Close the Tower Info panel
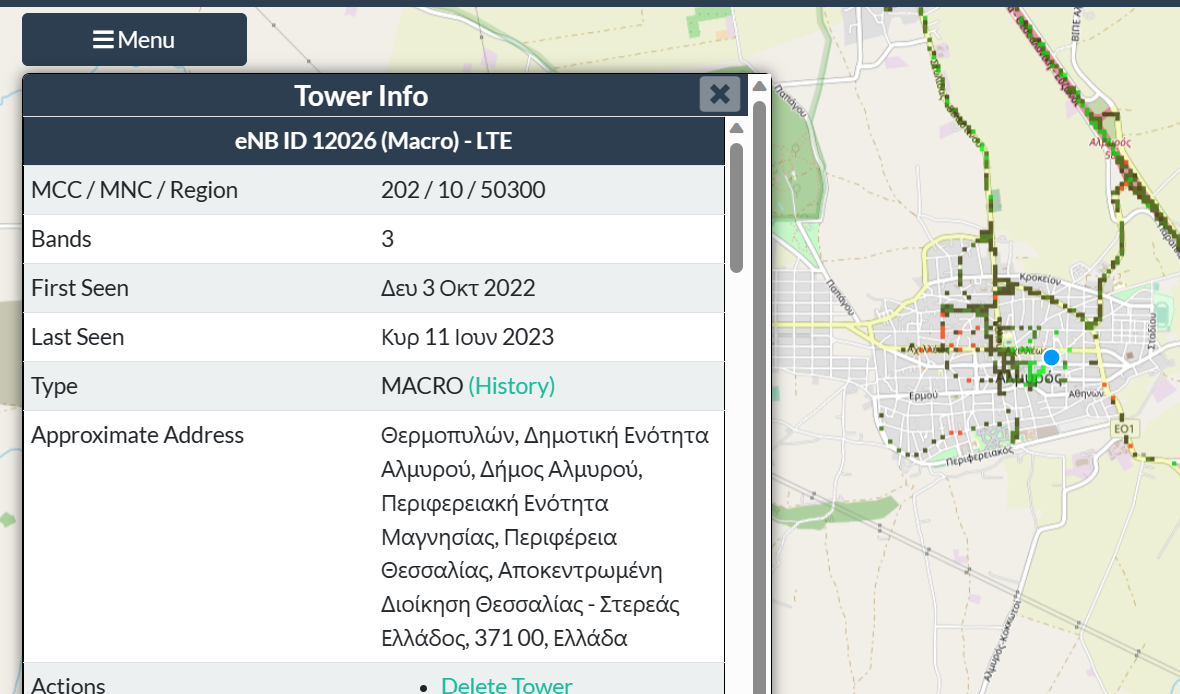This screenshot has height=694, width=1180. point(719,94)
